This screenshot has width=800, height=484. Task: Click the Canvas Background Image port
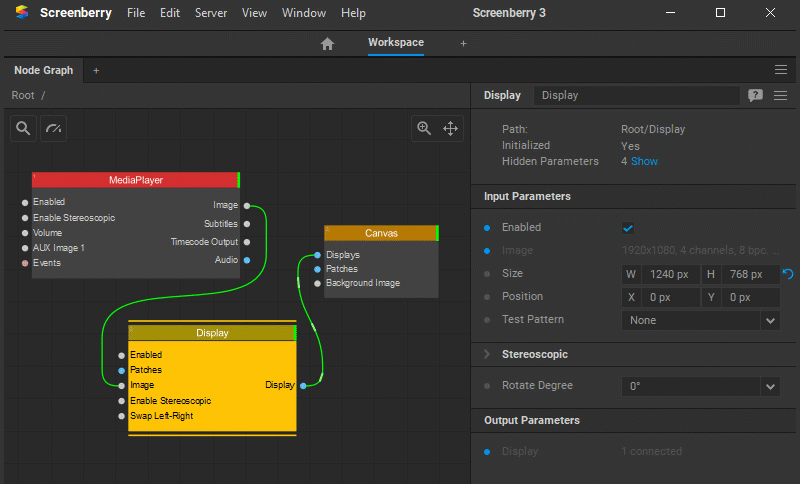point(317,284)
